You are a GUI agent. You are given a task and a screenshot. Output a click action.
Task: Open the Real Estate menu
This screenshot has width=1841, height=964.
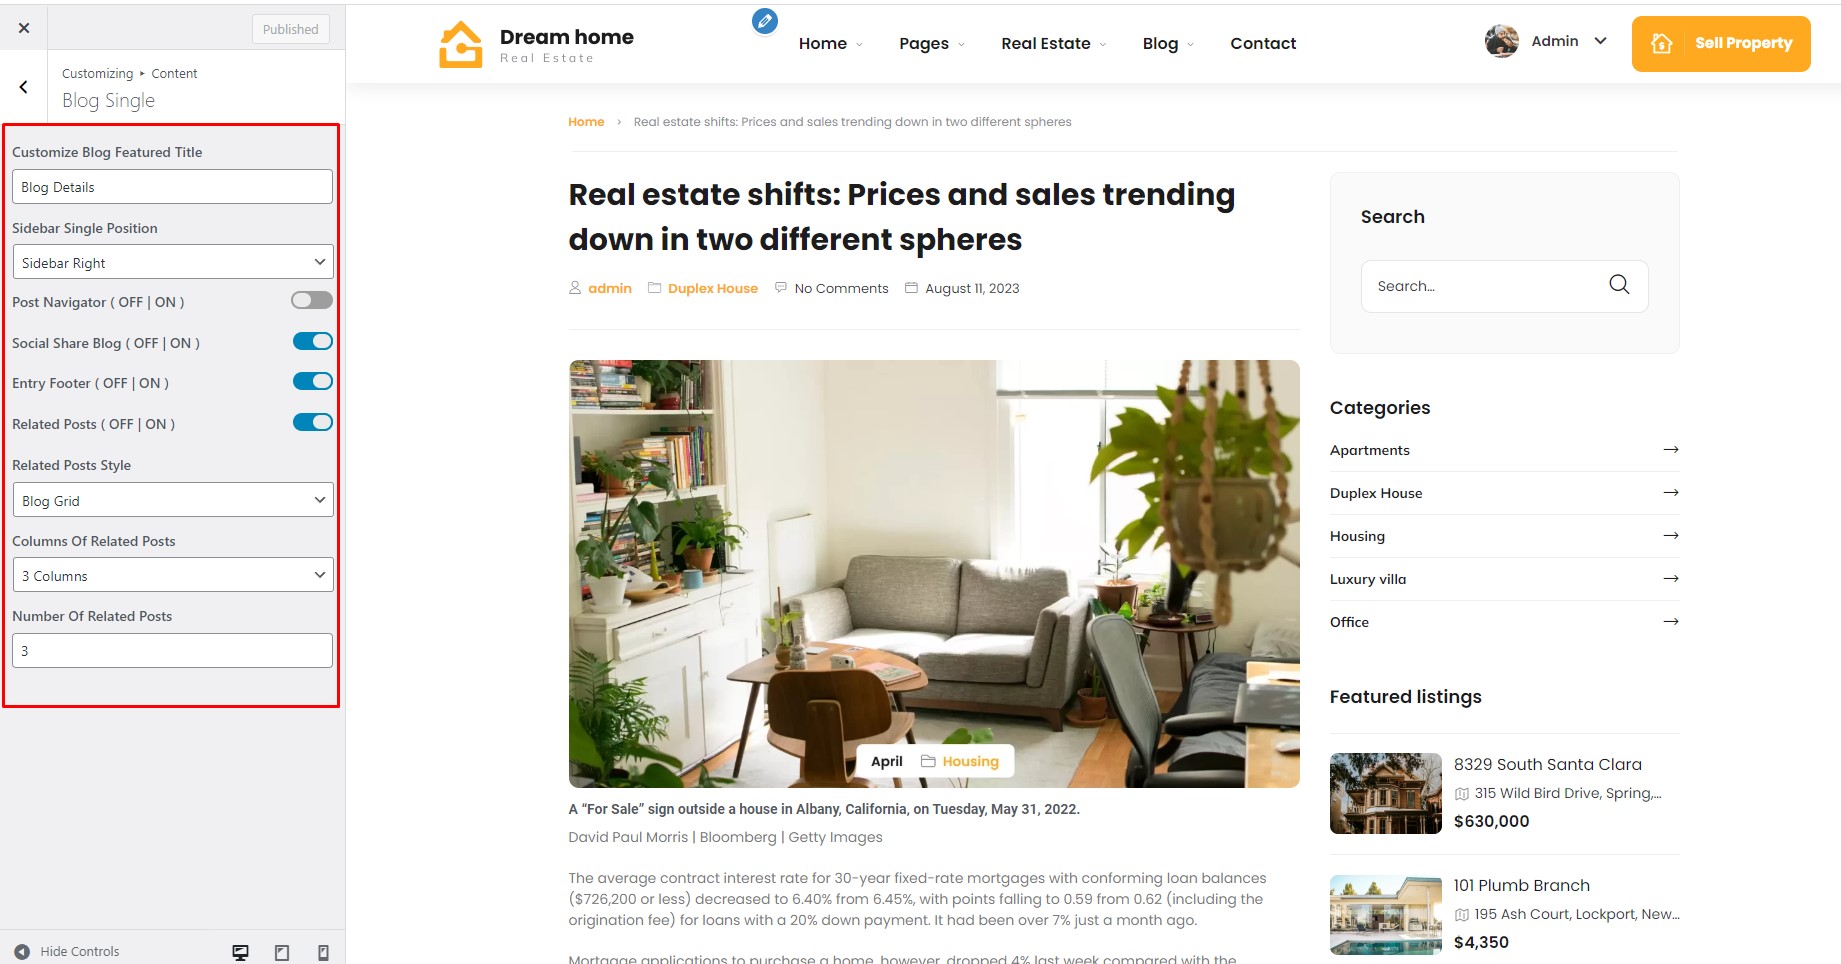(x=1053, y=43)
